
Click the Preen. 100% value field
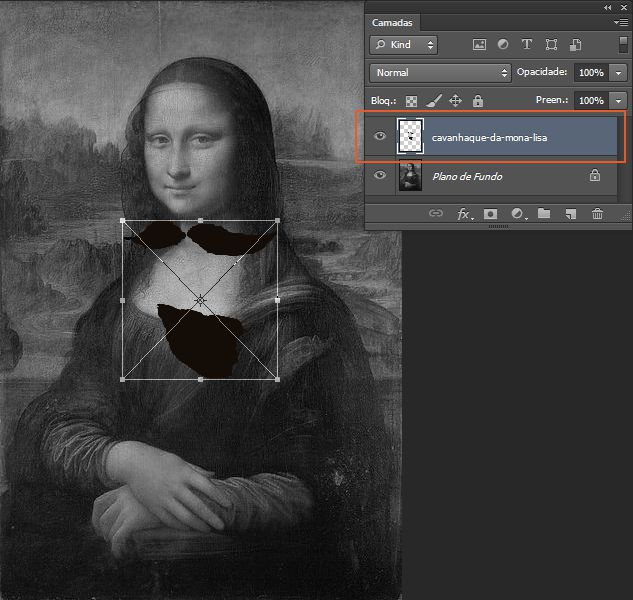592,101
